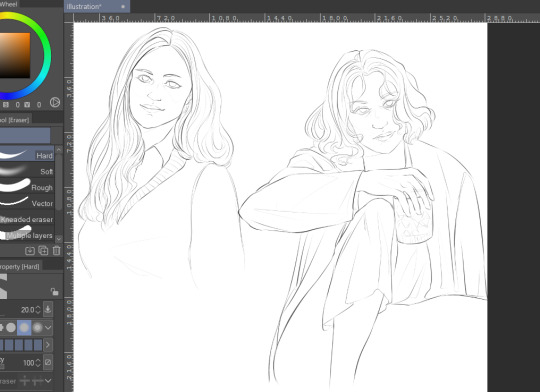This screenshot has height=392, width=540.
Task: Open the Color Wheel panel tab
Action: click(x=9, y=4)
